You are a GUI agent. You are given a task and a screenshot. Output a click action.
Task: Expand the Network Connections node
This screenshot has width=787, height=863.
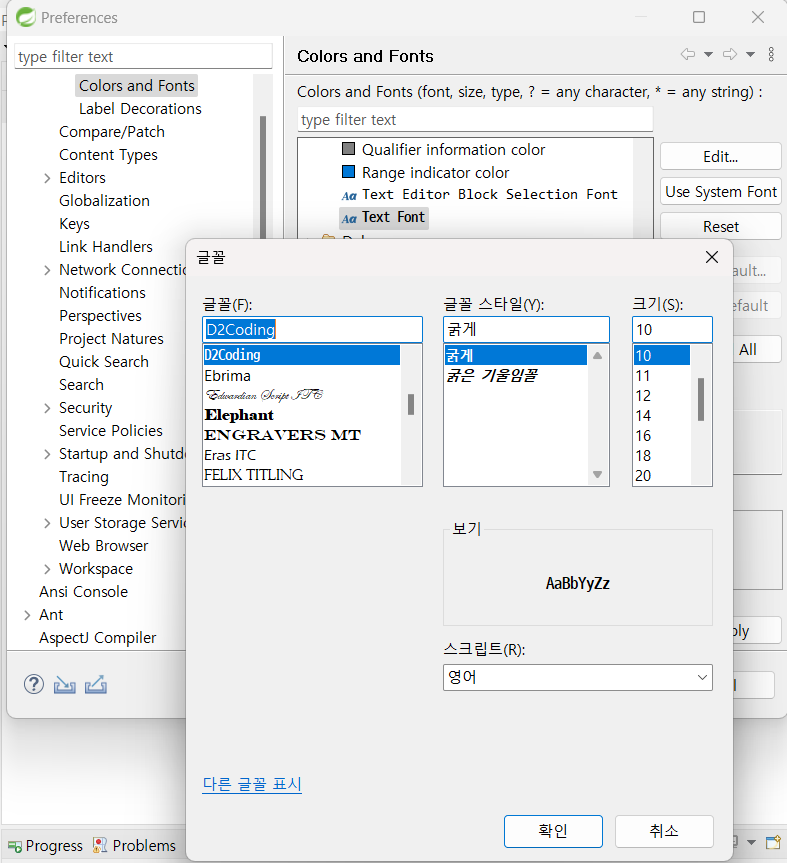[x=47, y=270]
